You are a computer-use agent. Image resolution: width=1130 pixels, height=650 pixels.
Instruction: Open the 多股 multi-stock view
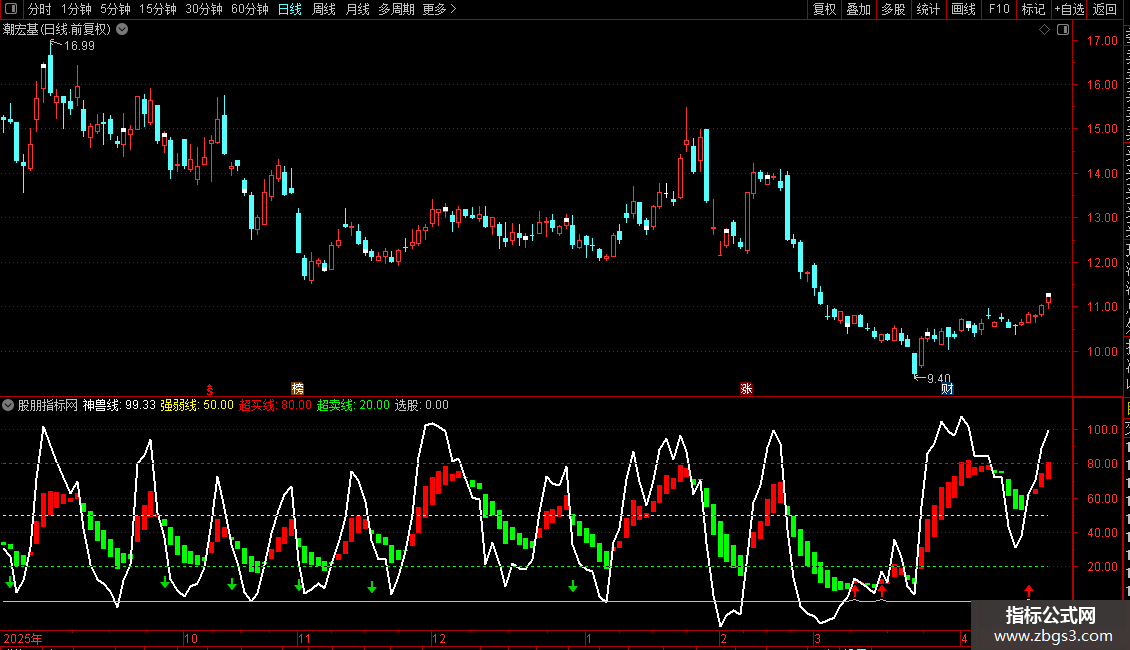894,9
